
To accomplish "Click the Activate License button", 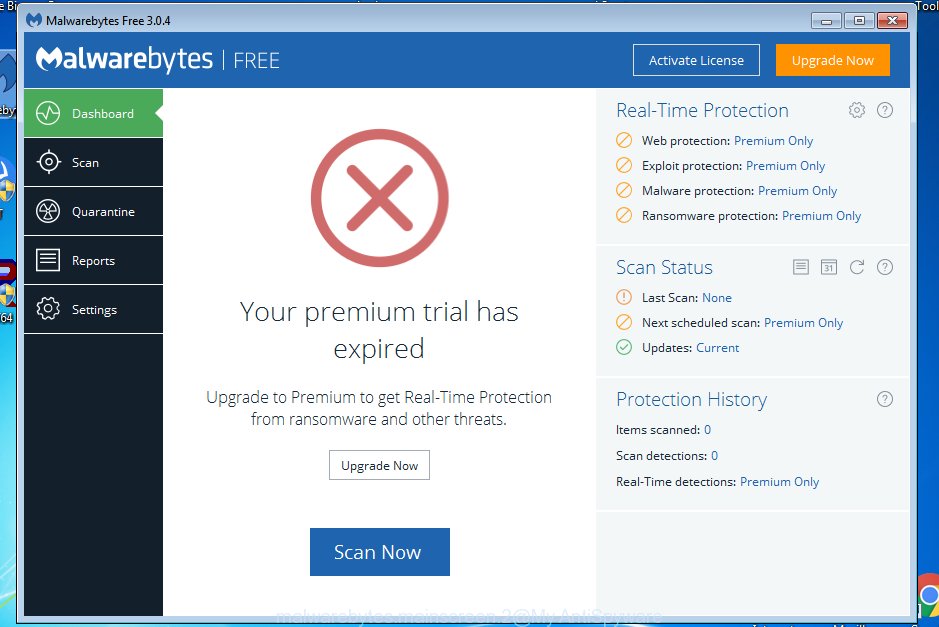I will tap(695, 60).
